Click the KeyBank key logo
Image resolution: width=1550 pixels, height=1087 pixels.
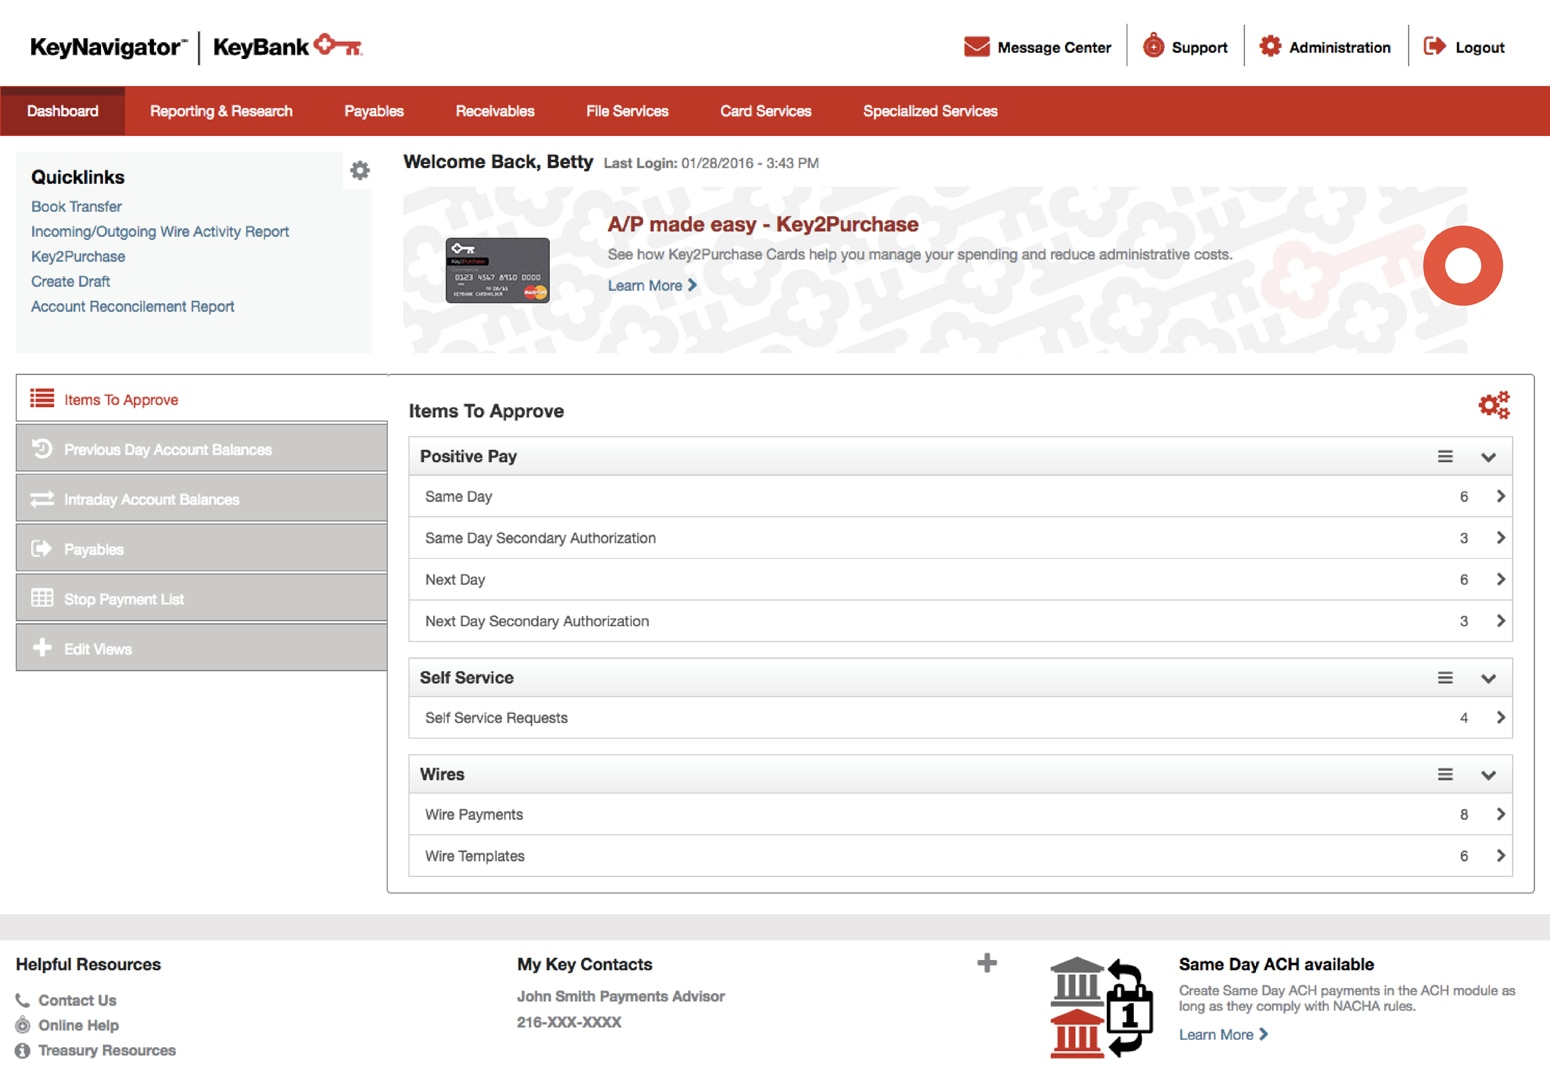(338, 45)
